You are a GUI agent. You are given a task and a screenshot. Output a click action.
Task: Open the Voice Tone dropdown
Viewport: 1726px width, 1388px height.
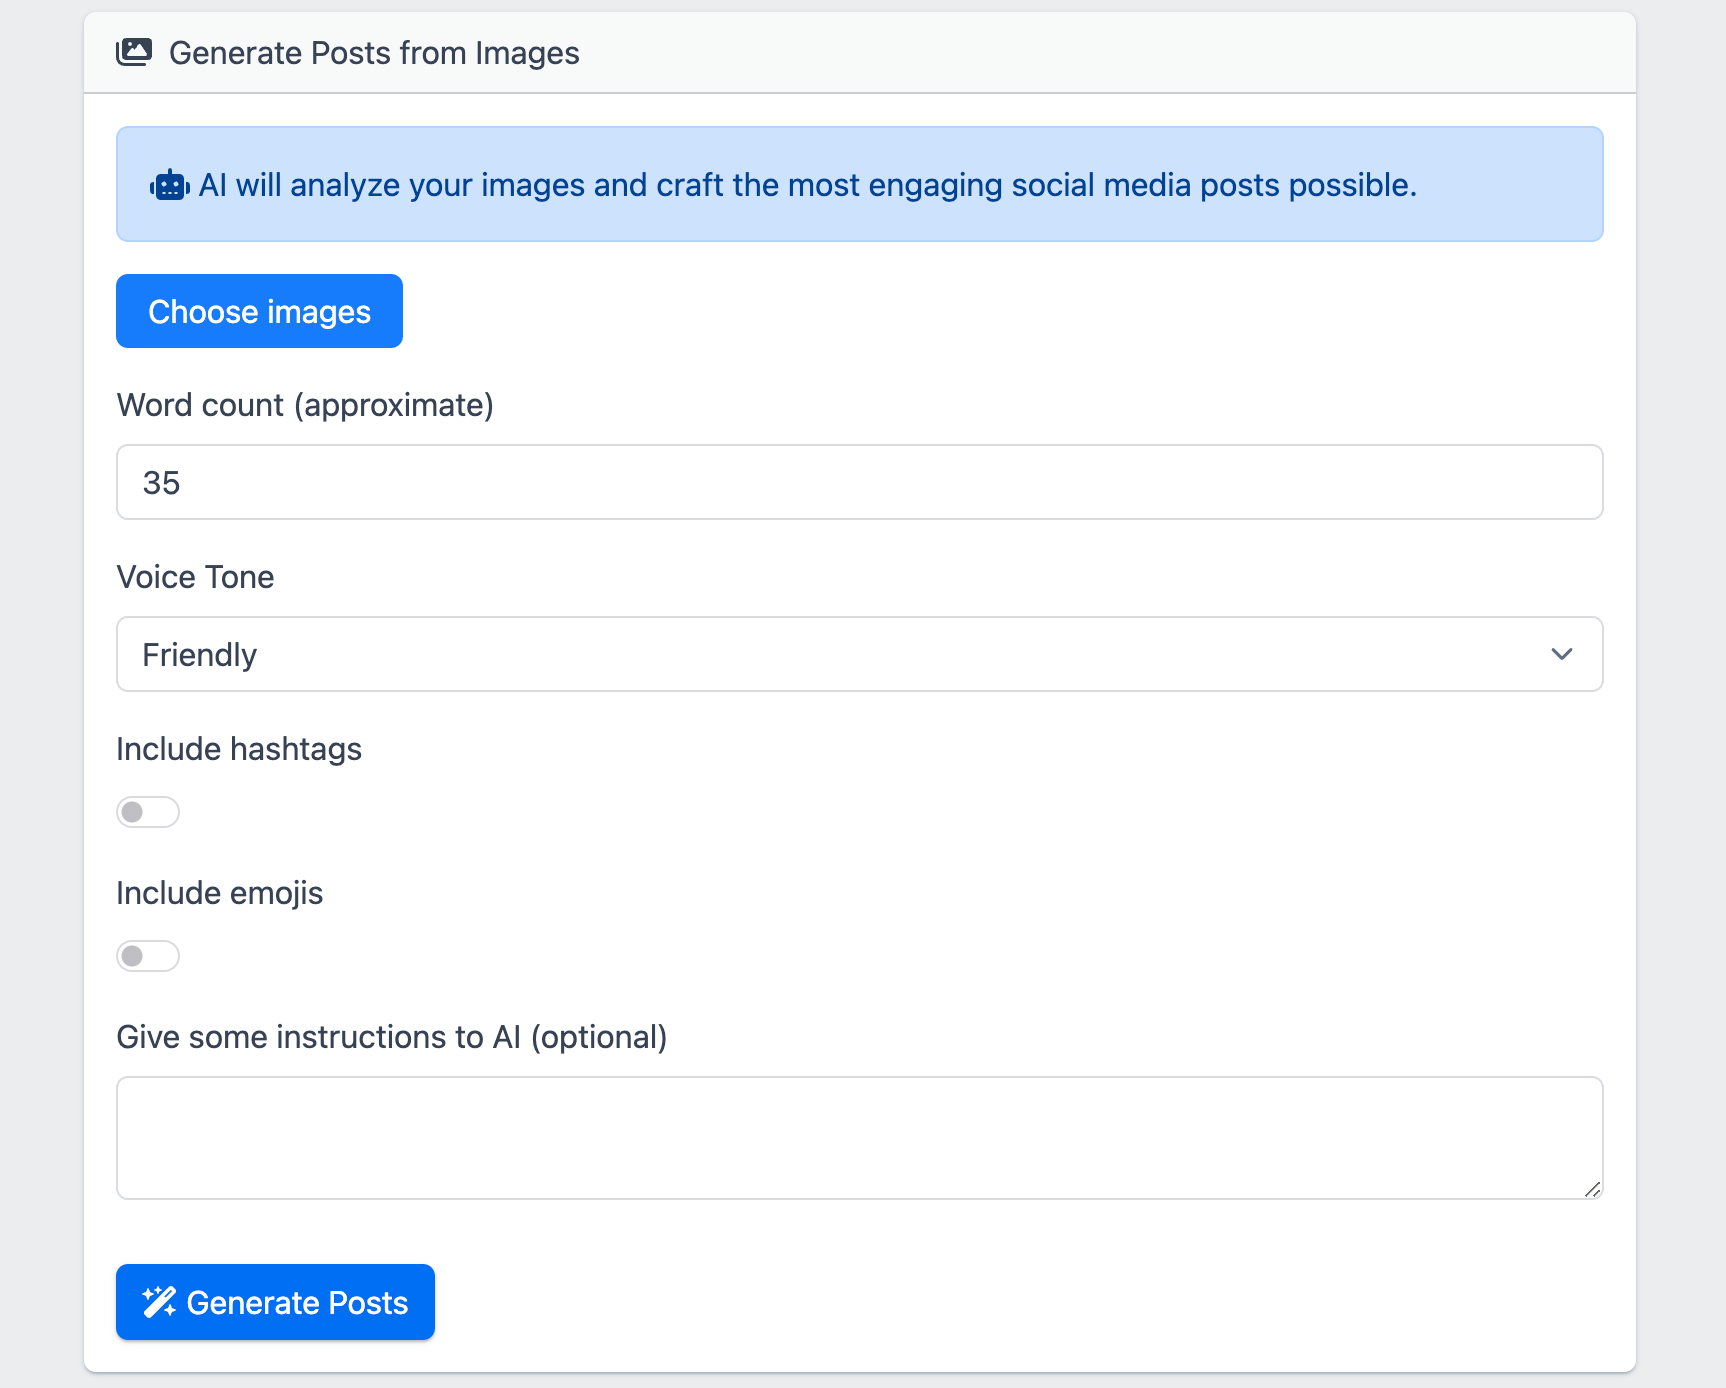pyautogui.click(x=860, y=654)
